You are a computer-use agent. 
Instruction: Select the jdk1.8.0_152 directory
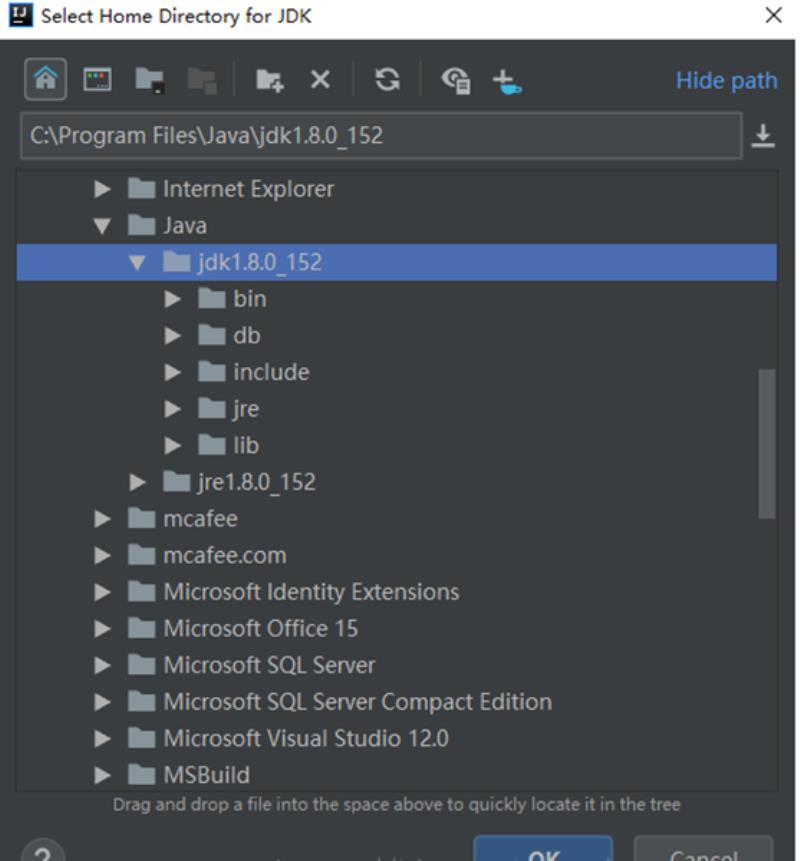(396, 262)
